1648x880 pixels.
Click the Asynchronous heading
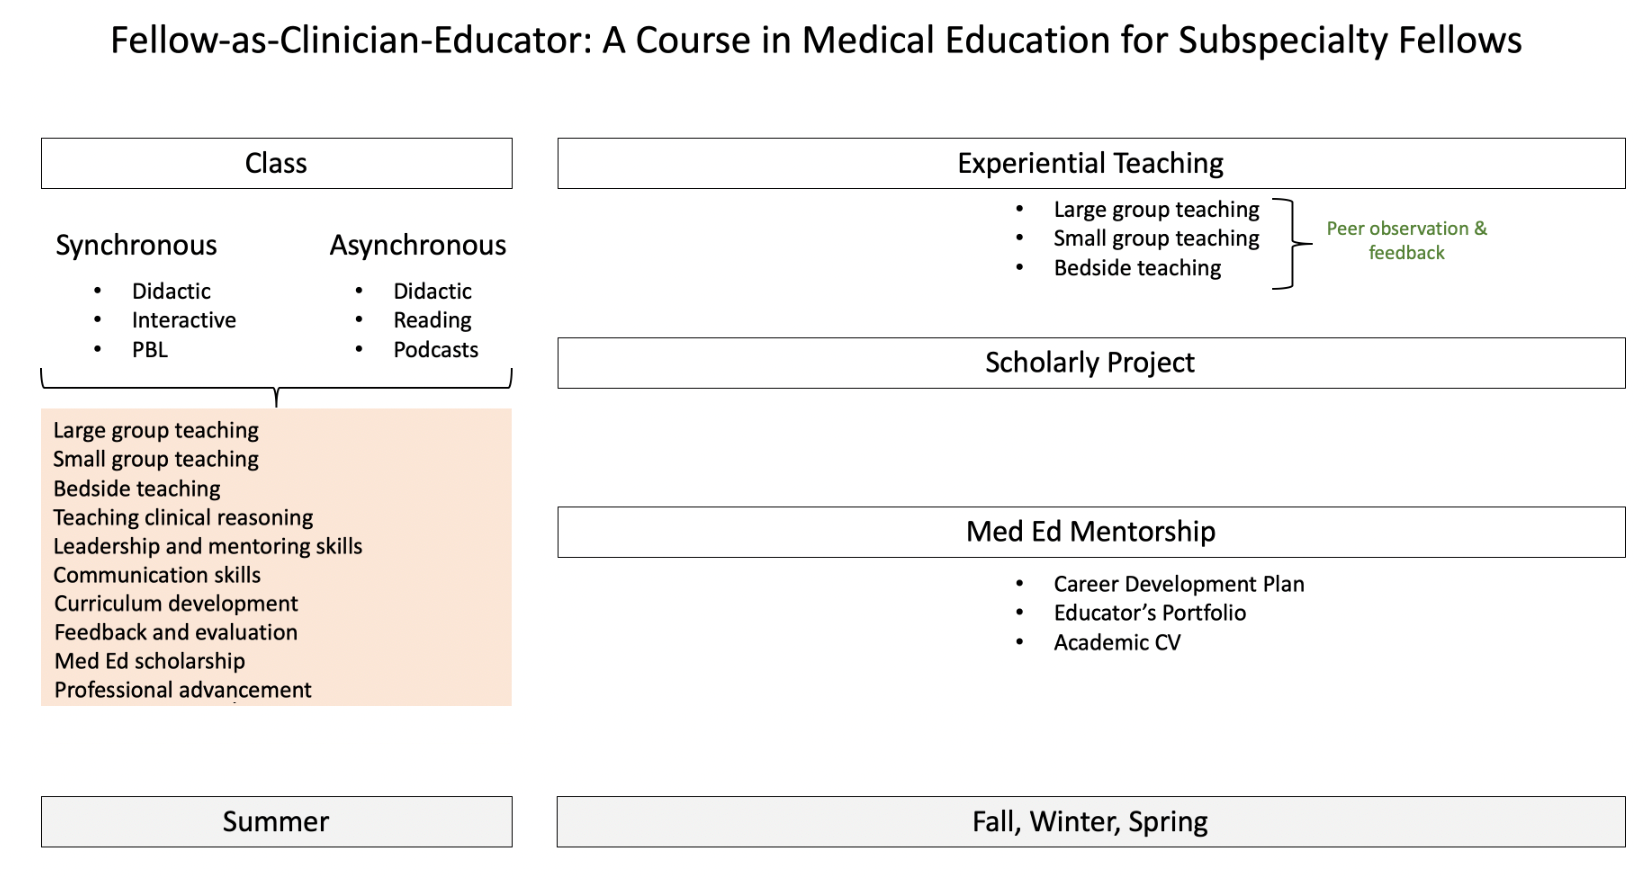418,246
